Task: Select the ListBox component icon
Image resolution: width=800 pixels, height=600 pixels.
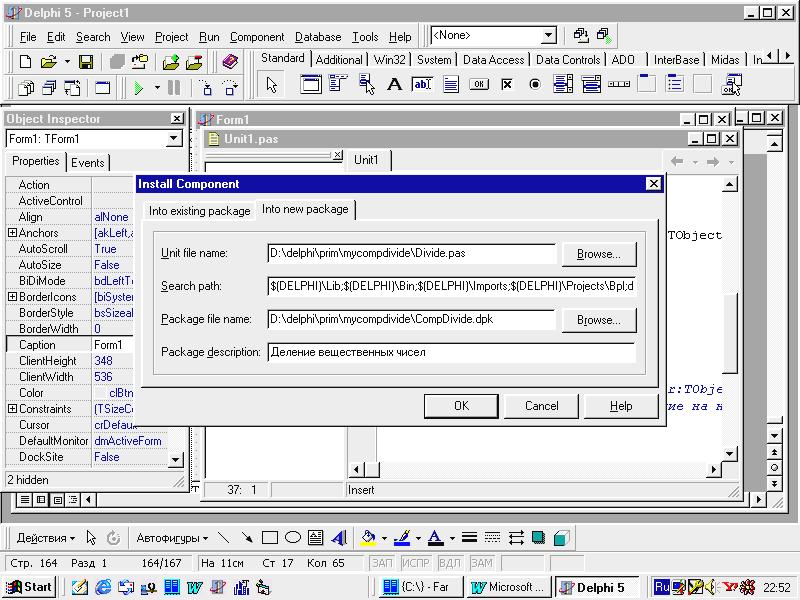Action: [563, 84]
